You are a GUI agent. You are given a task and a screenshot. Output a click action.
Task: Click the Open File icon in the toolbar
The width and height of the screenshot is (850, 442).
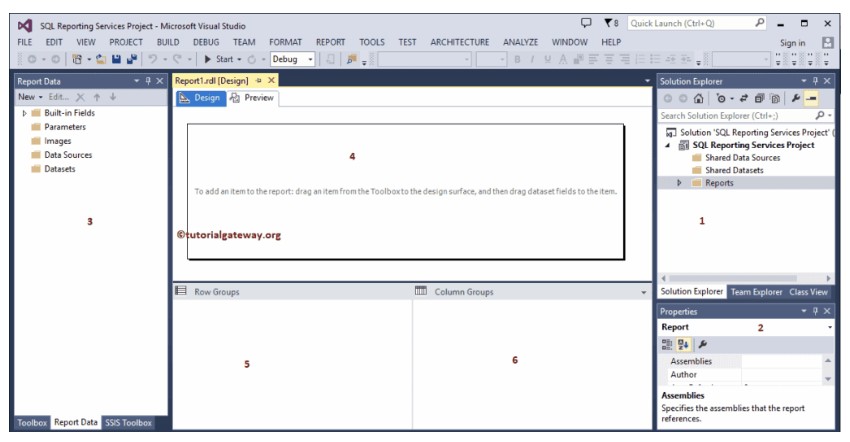pyautogui.click(x=101, y=59)
